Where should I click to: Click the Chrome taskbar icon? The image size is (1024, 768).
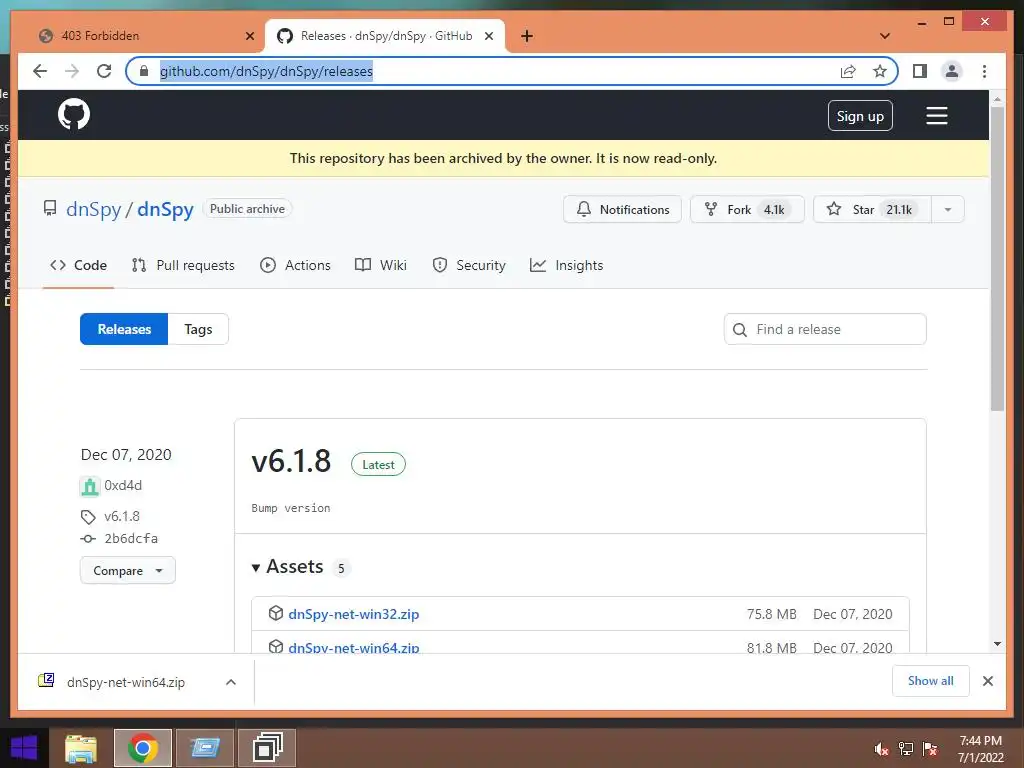142,748
